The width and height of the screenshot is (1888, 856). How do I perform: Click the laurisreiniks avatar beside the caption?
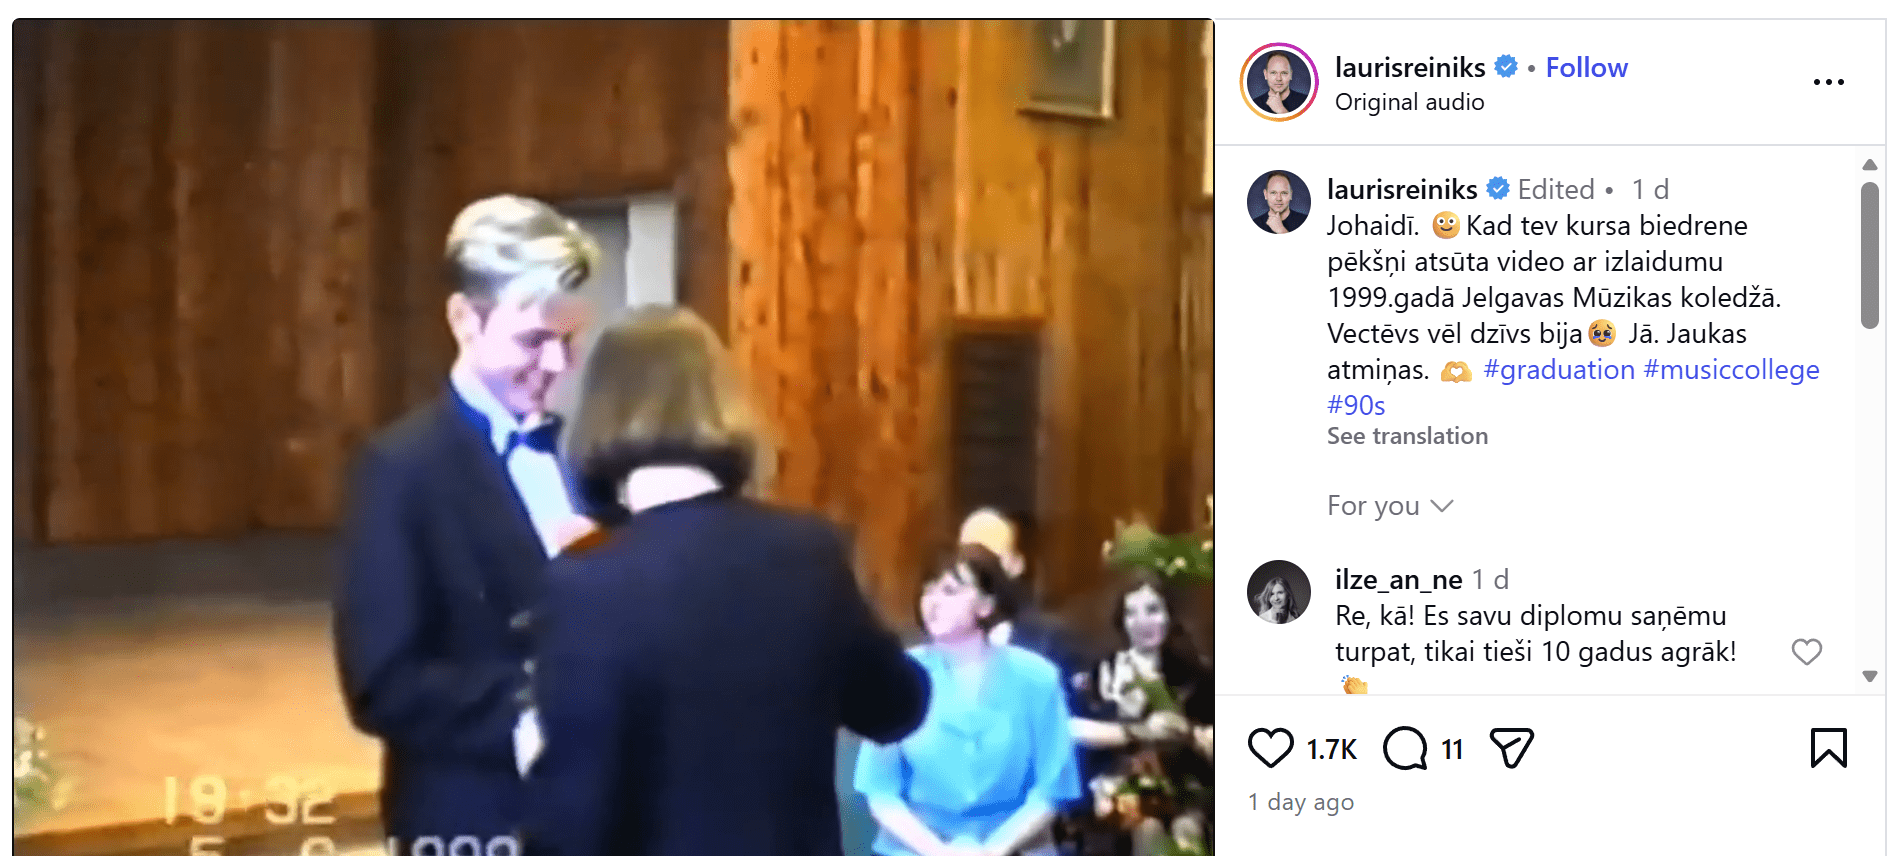(1279, 202)
